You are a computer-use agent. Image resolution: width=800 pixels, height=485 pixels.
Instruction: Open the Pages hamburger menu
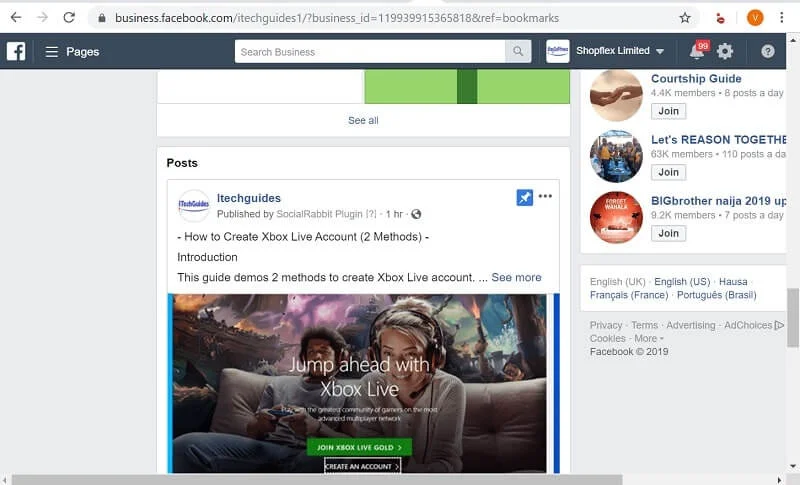tap(52, 52)
